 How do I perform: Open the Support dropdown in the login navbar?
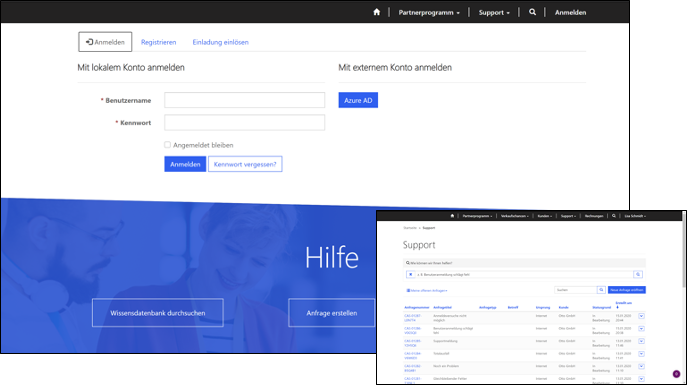[494, 12]
